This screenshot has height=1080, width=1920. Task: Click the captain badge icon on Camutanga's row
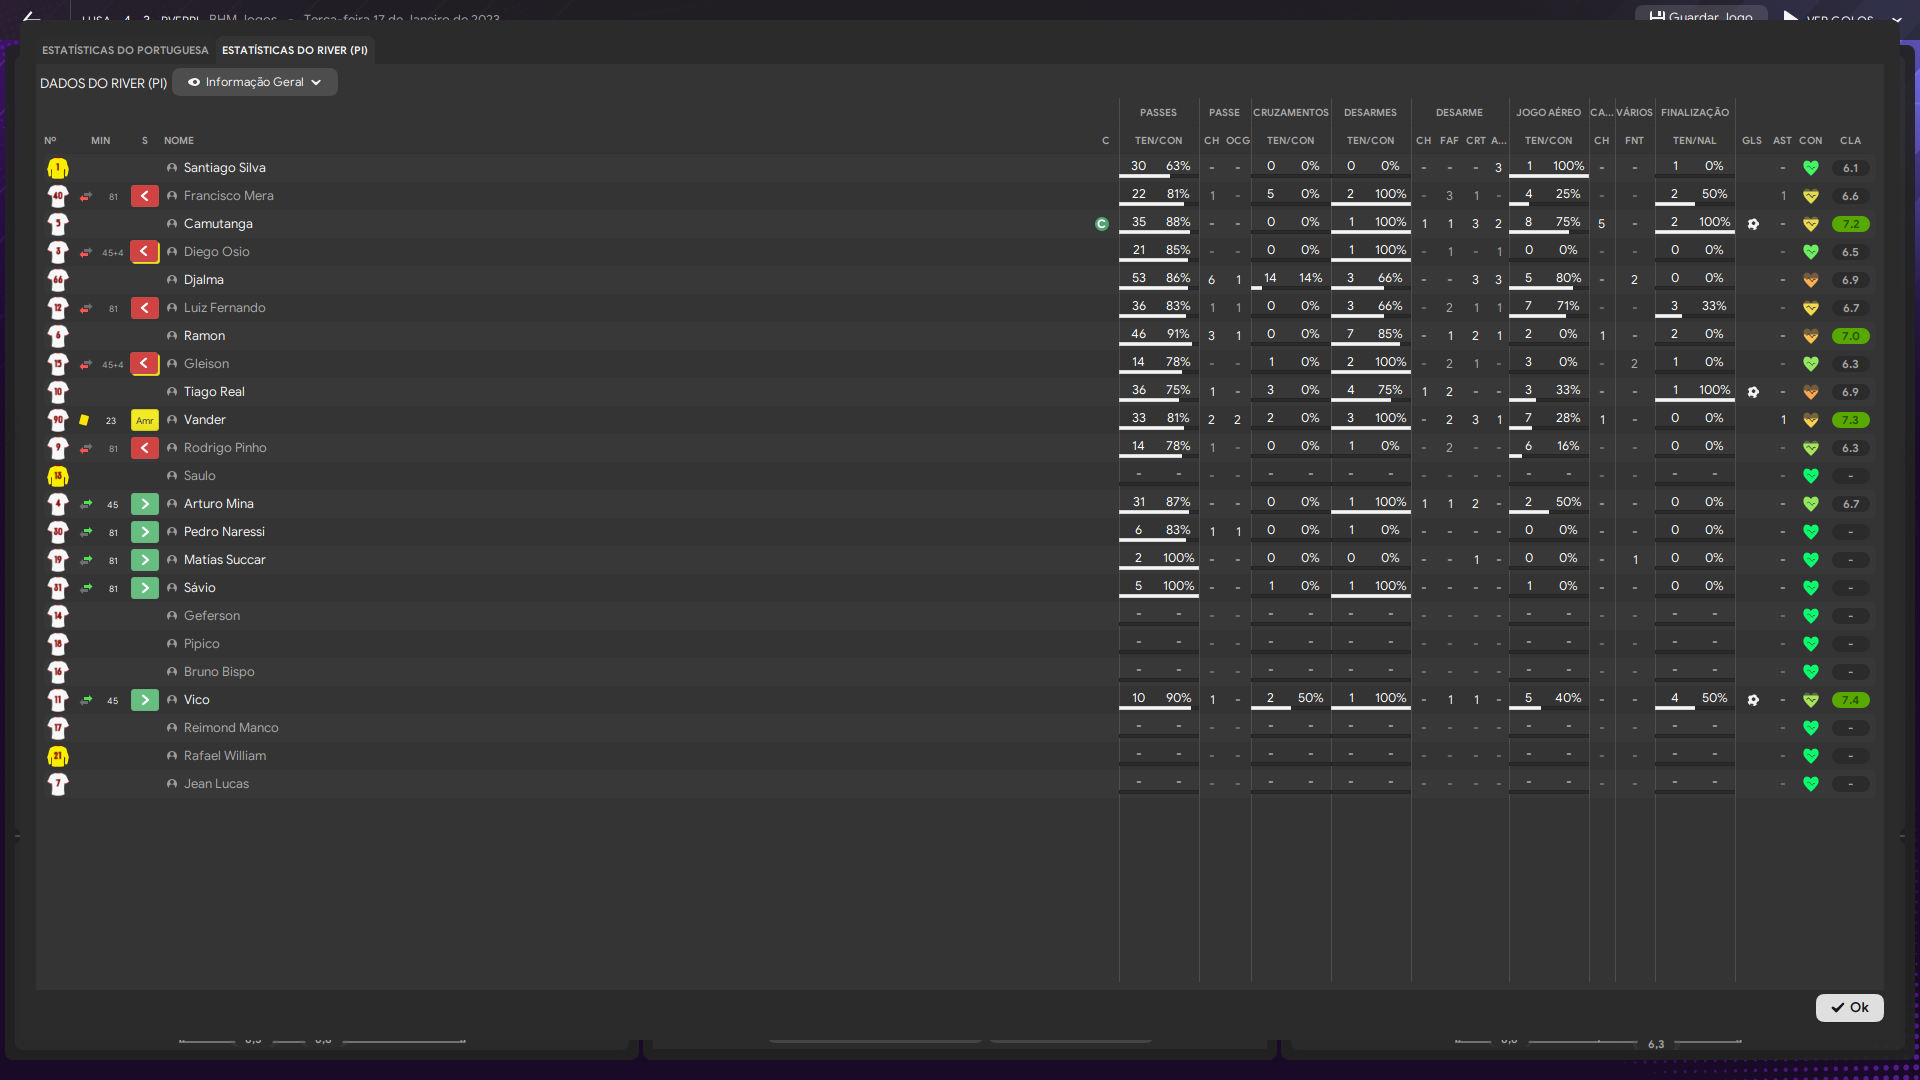coord(1102,224)
